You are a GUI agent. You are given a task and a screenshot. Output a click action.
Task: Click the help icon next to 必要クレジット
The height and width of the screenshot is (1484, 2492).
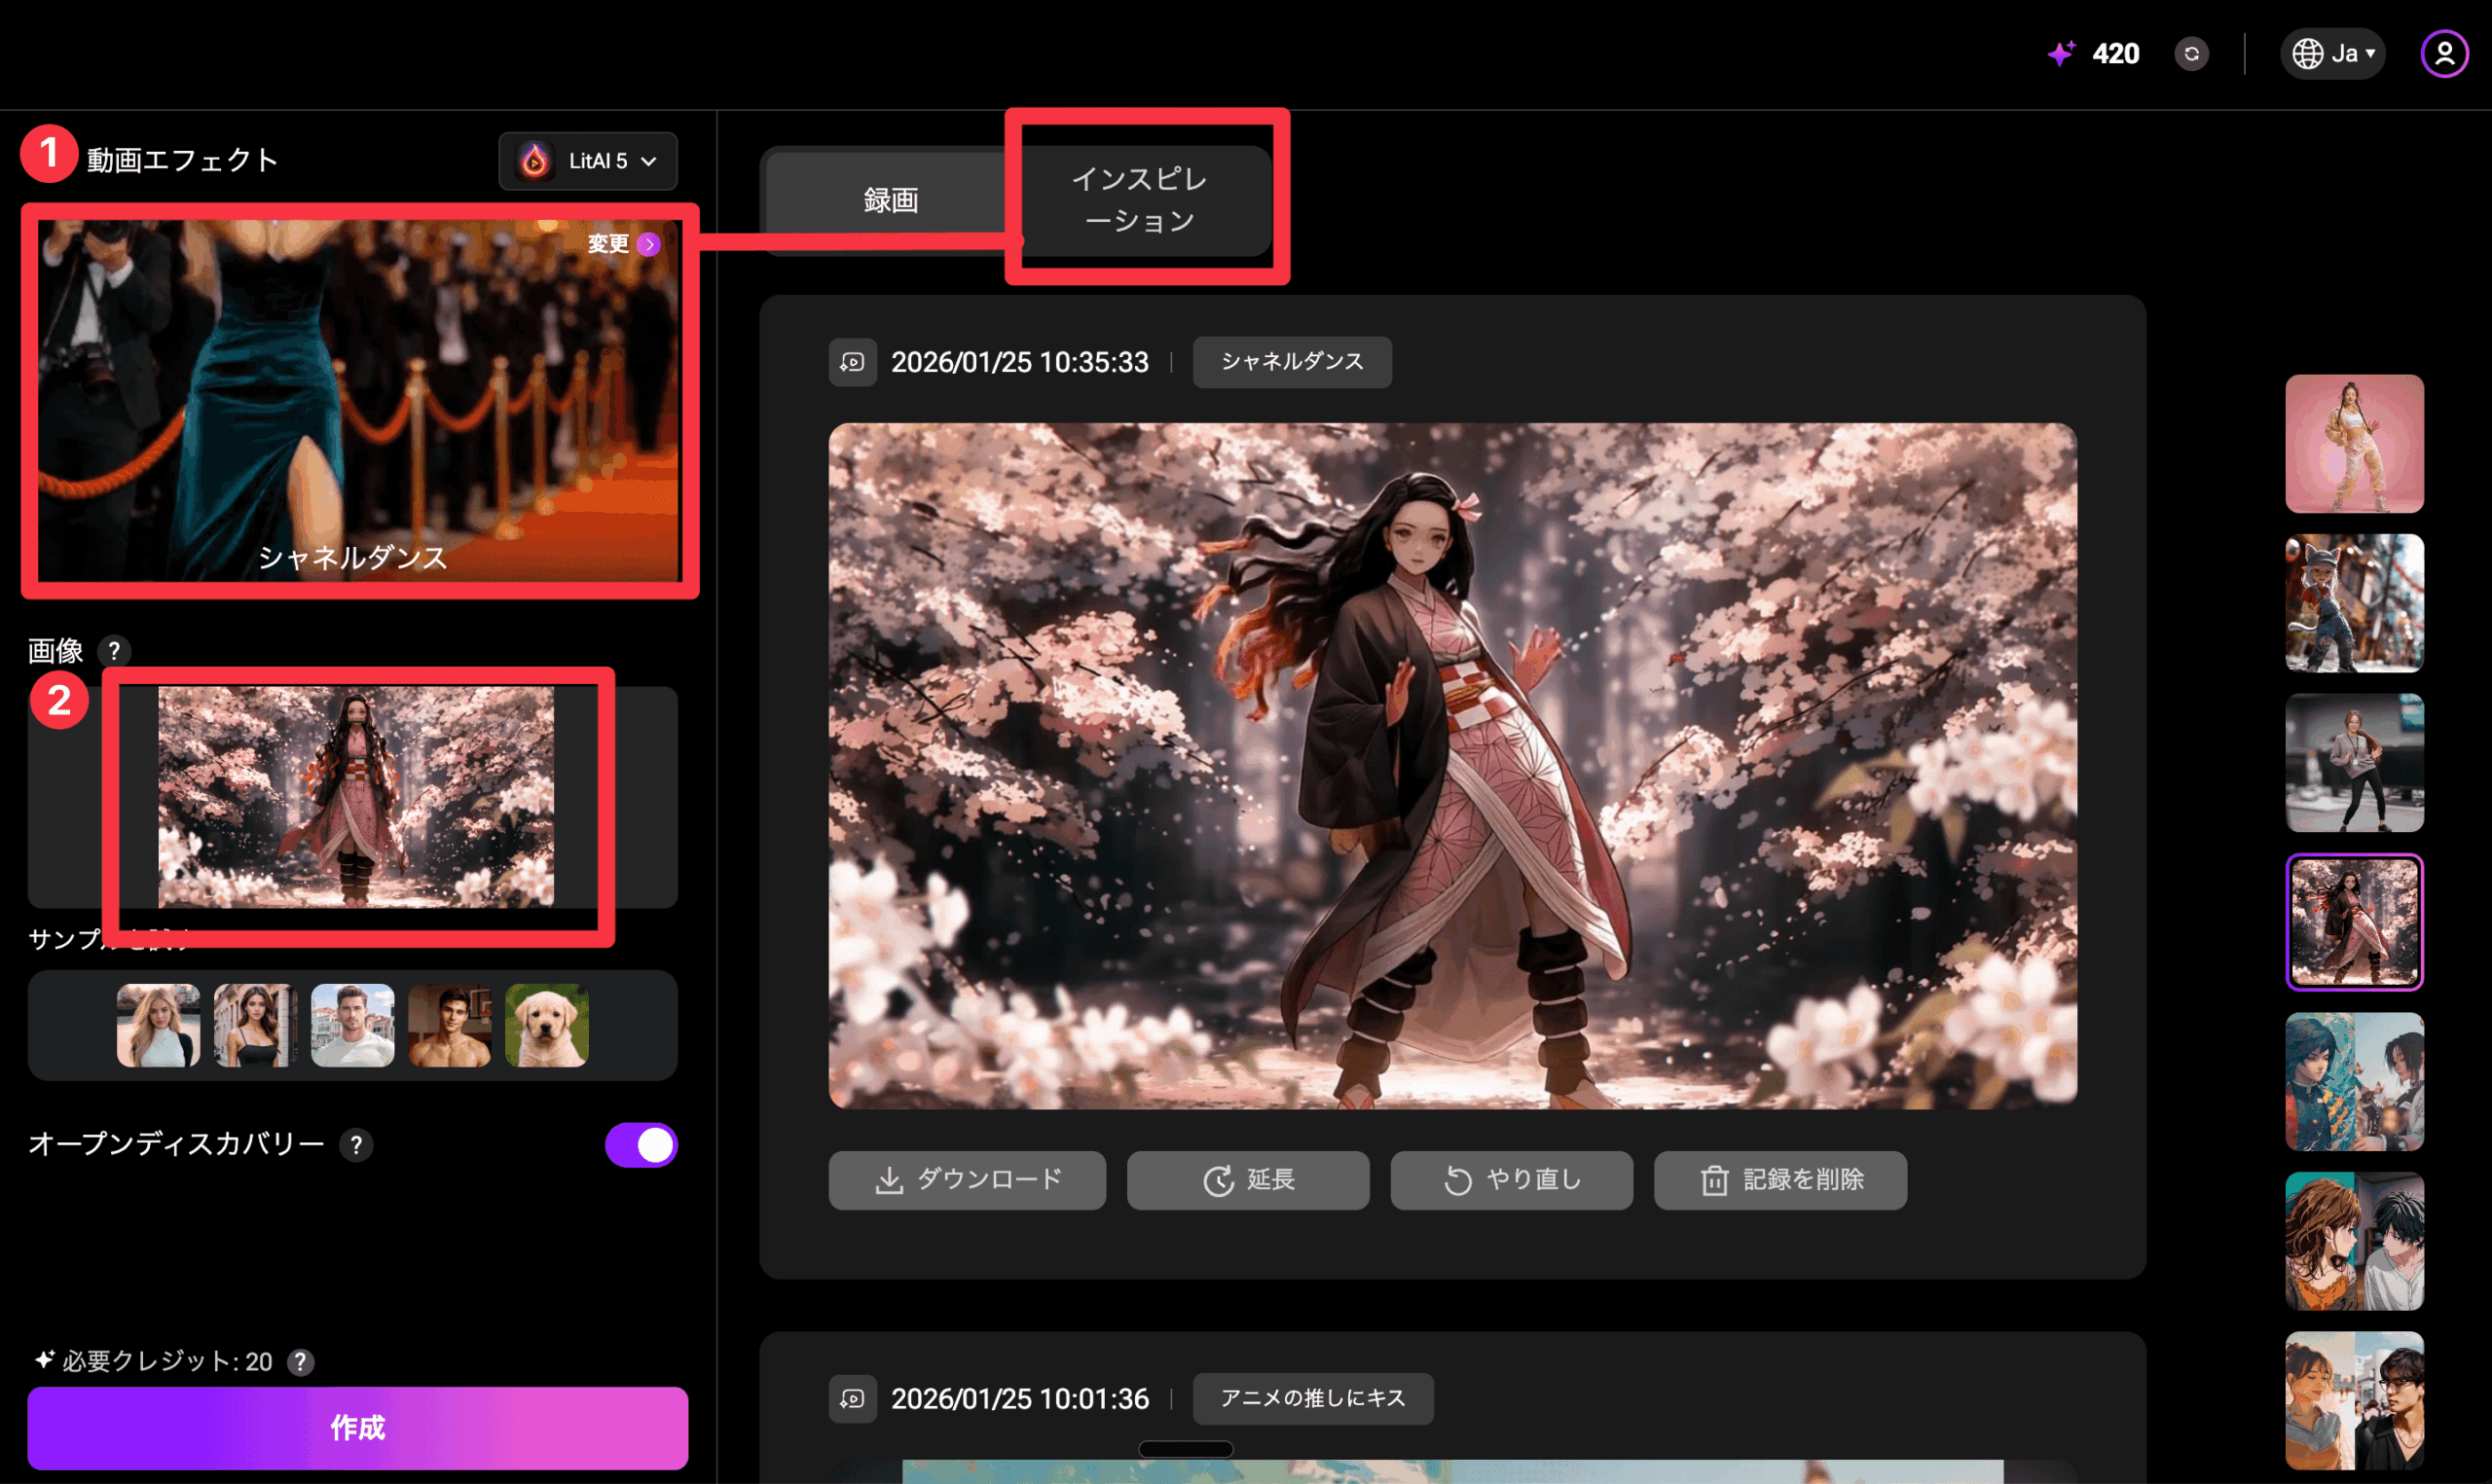[x=300, y=1362]
